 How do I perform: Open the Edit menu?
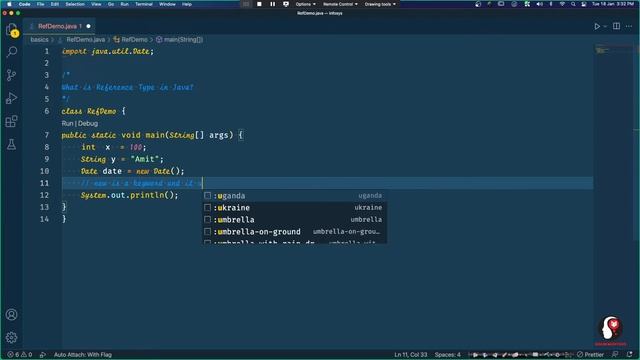coord(55,4)
